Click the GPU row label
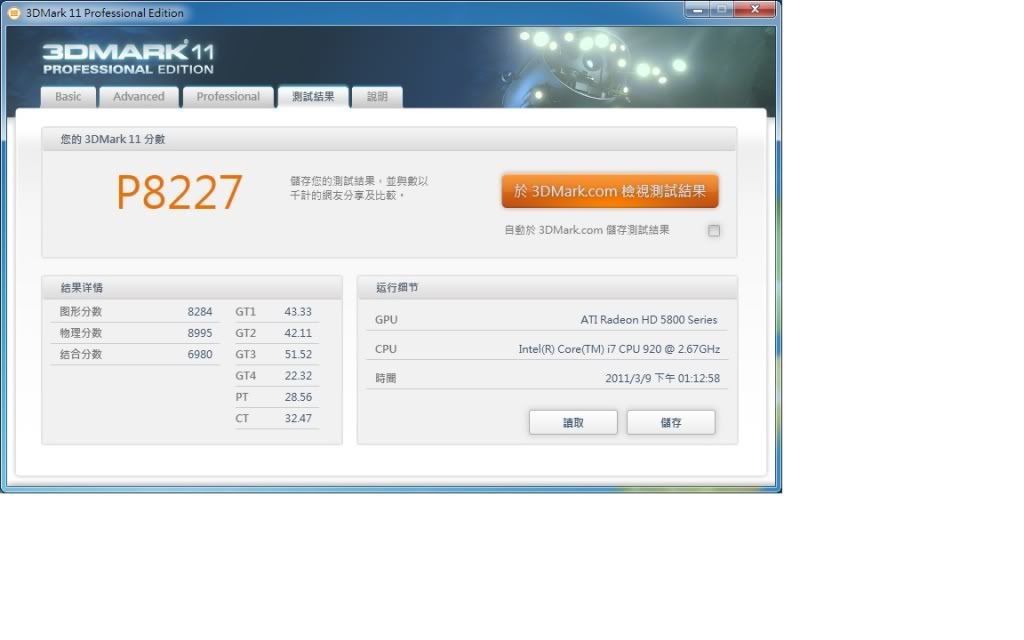The height and width of the screenshot is (640, 1024). click(x=386, y=320)
